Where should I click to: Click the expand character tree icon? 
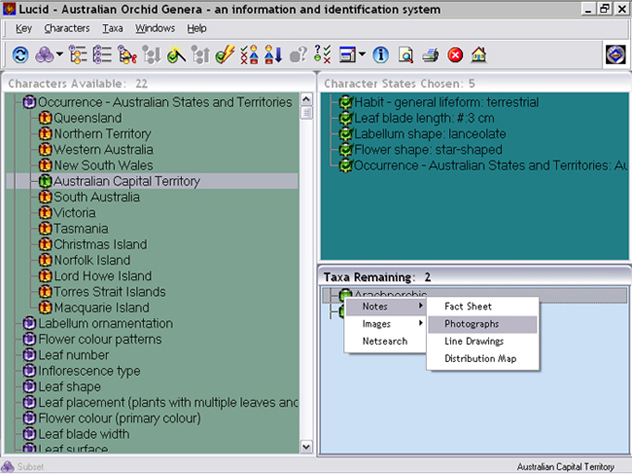(x=78, y=55)
